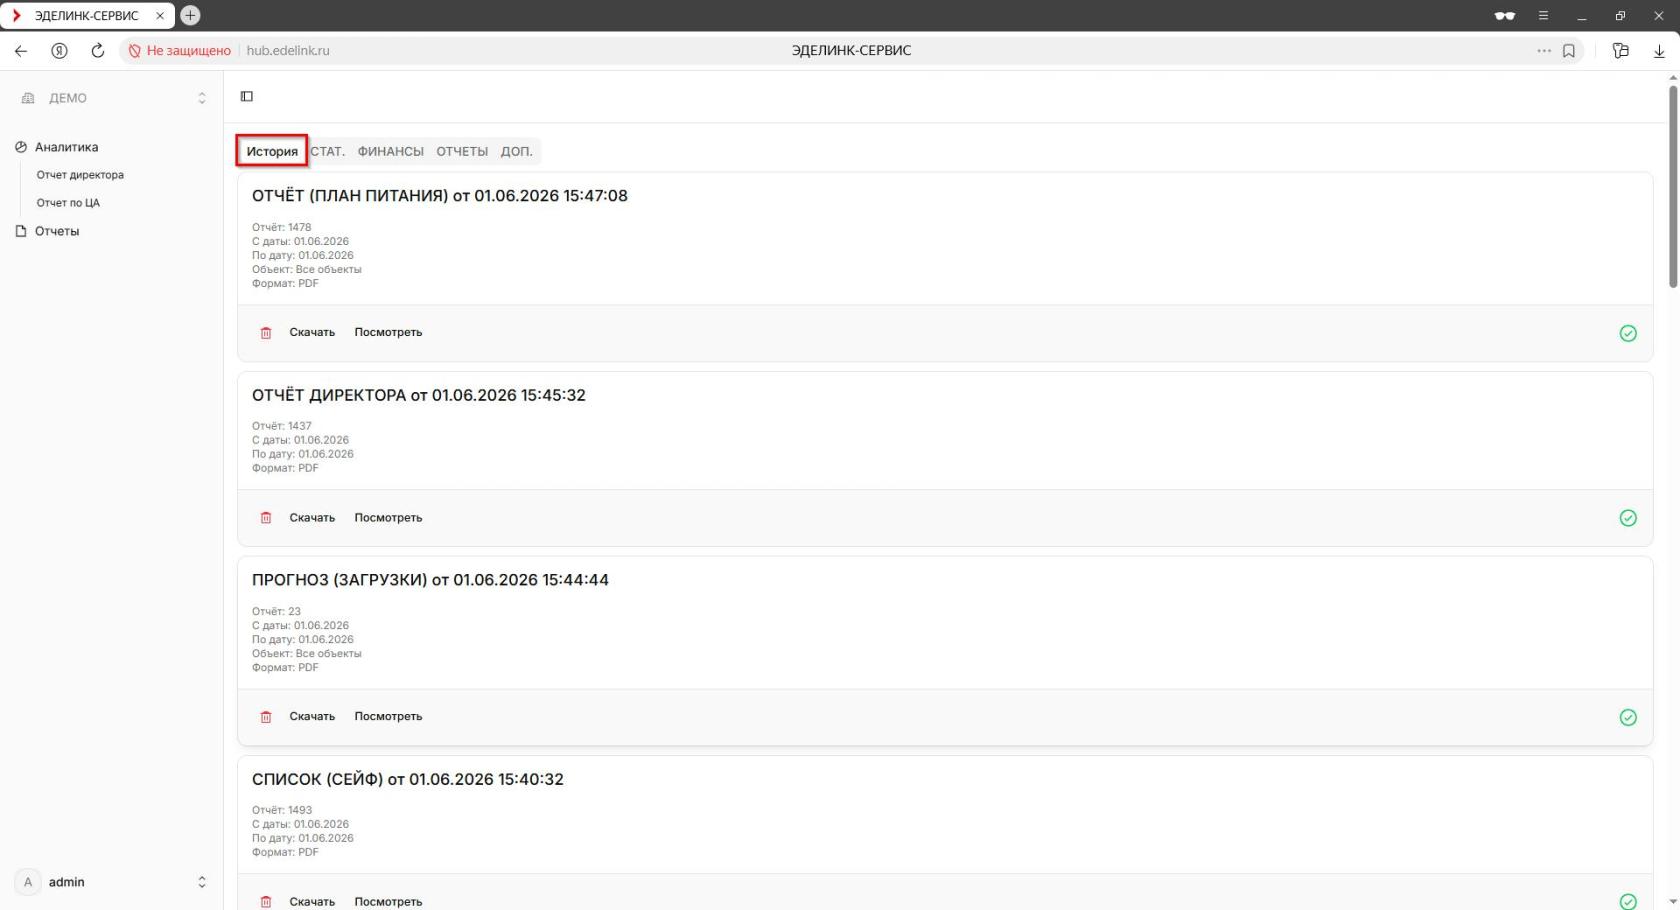This screenshot has width=1680, height=910.
Task: Click the Отчеты document icon in sidebar
Action: click(x=21, y=231)
